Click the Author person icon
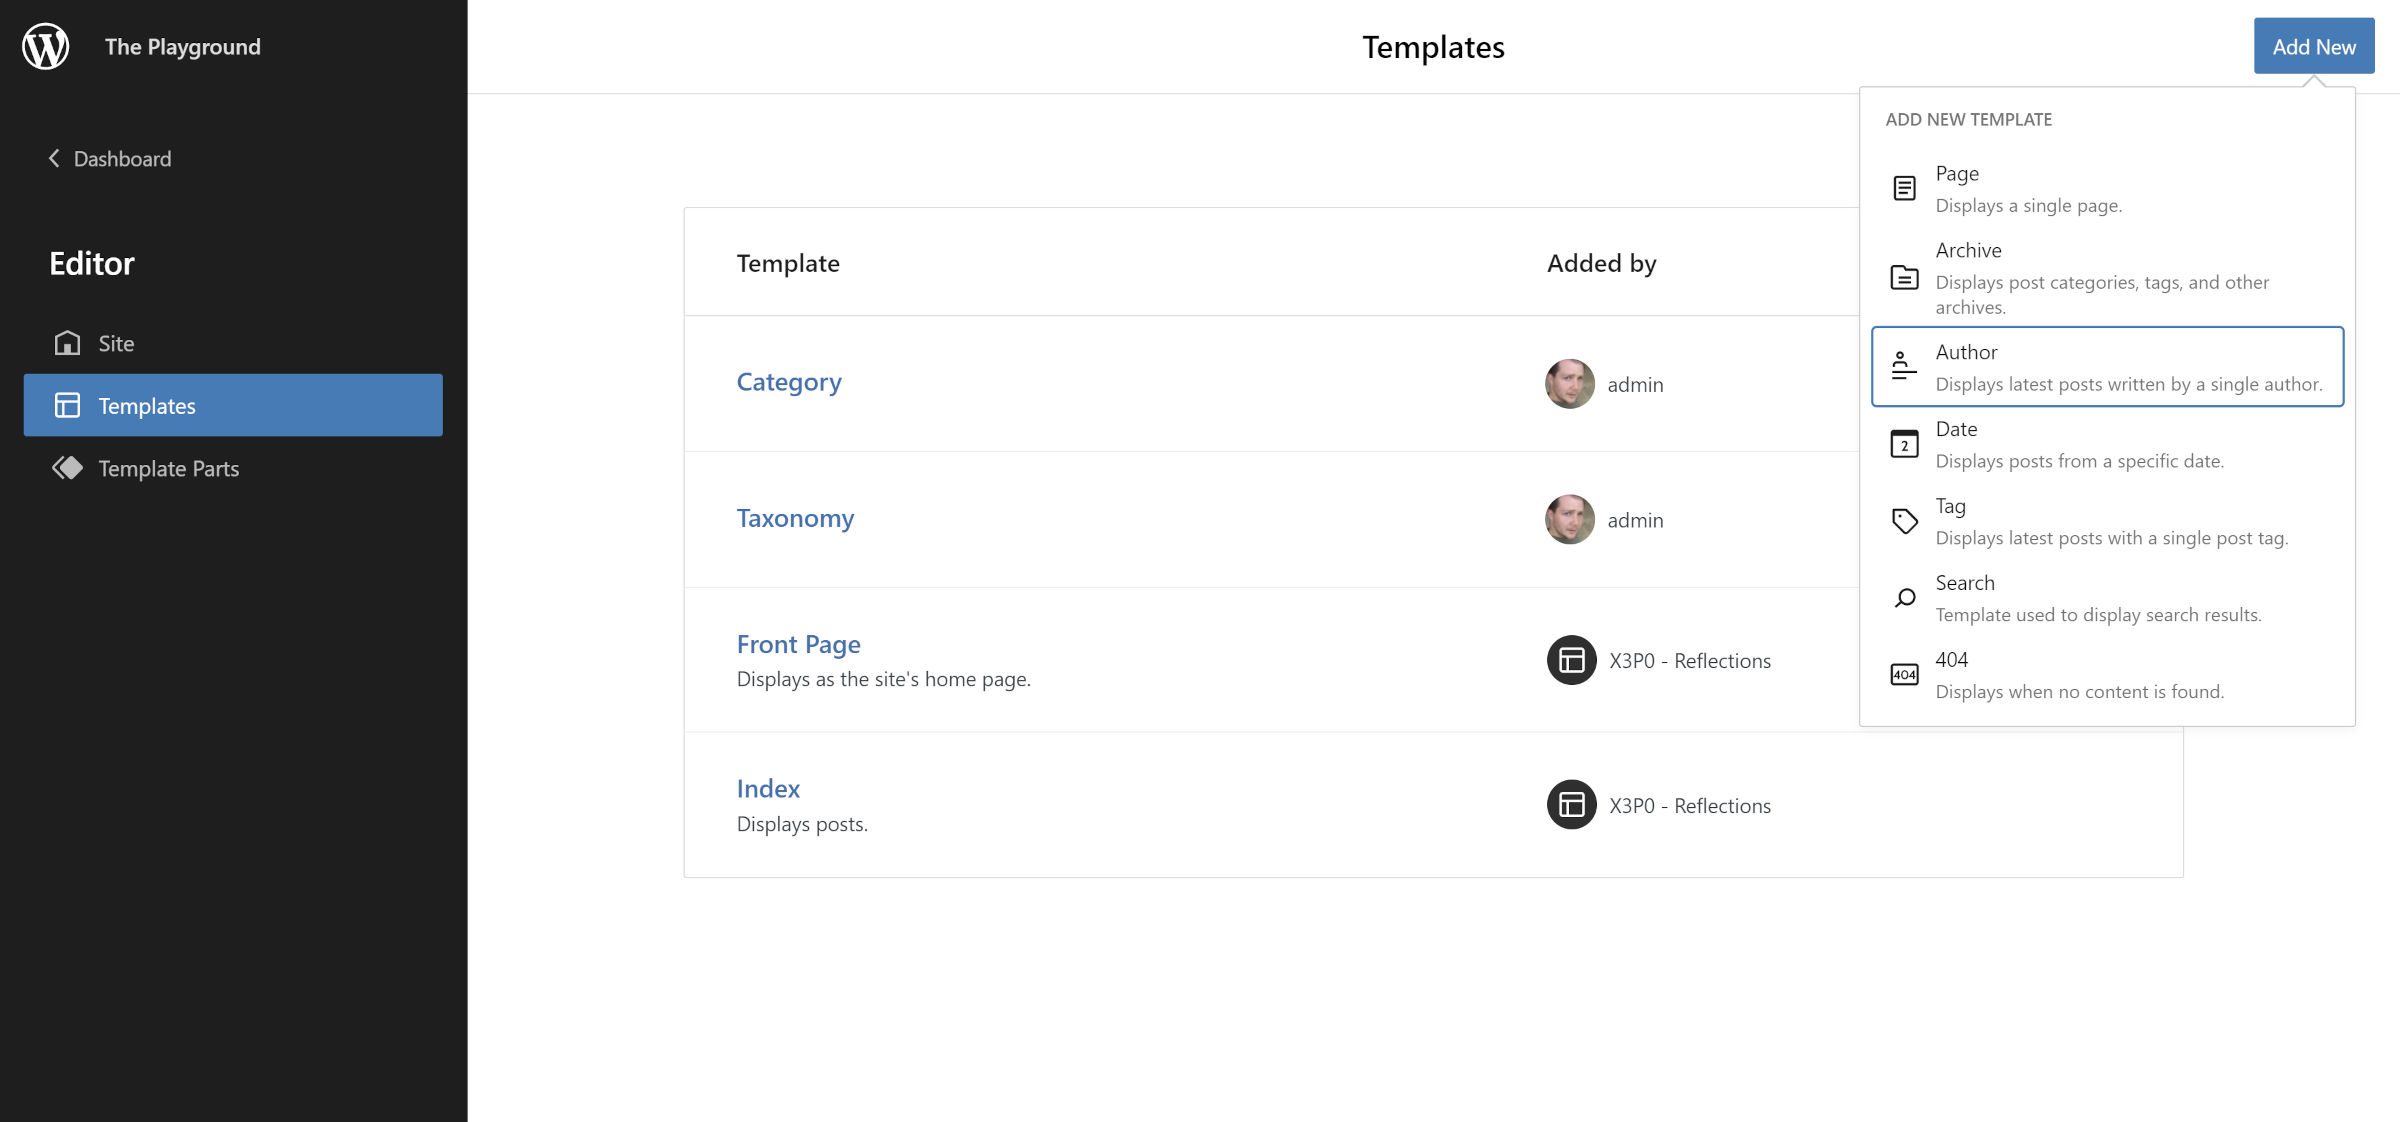Screen dimensions: 2400x1122 tap(1904, 366)
